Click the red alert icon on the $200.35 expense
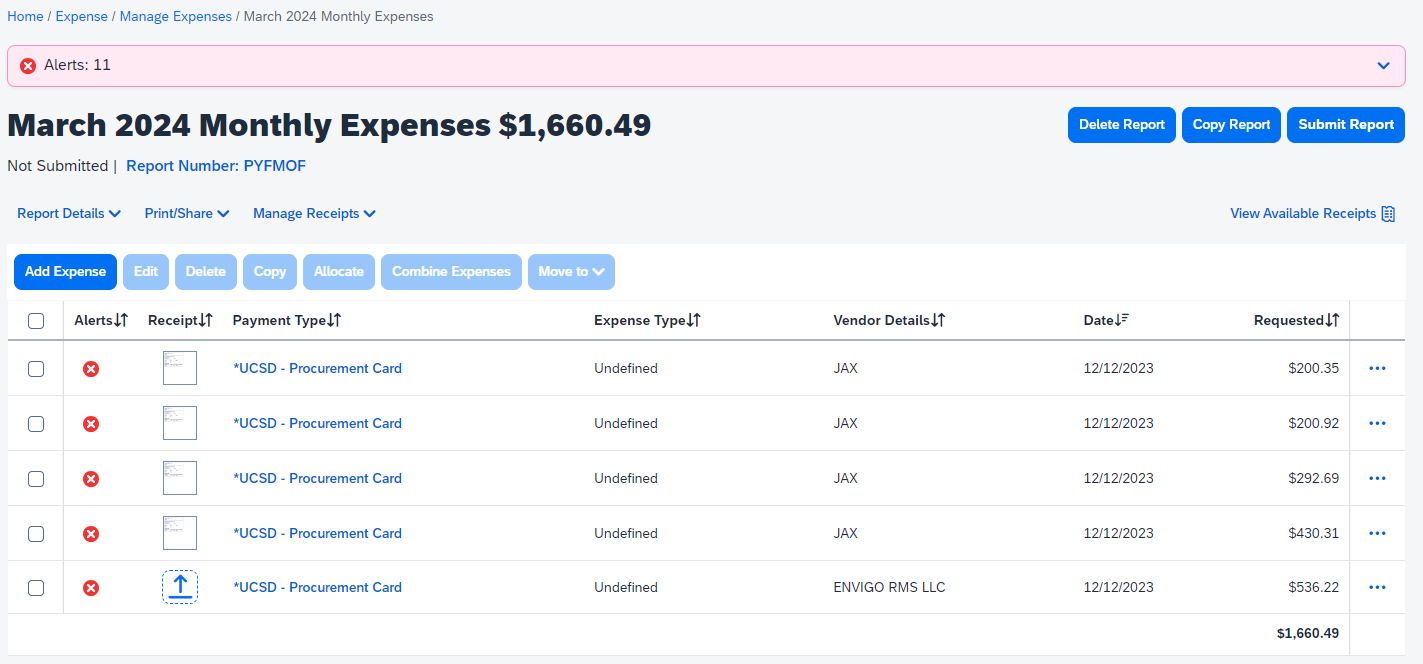 point(91,369)
